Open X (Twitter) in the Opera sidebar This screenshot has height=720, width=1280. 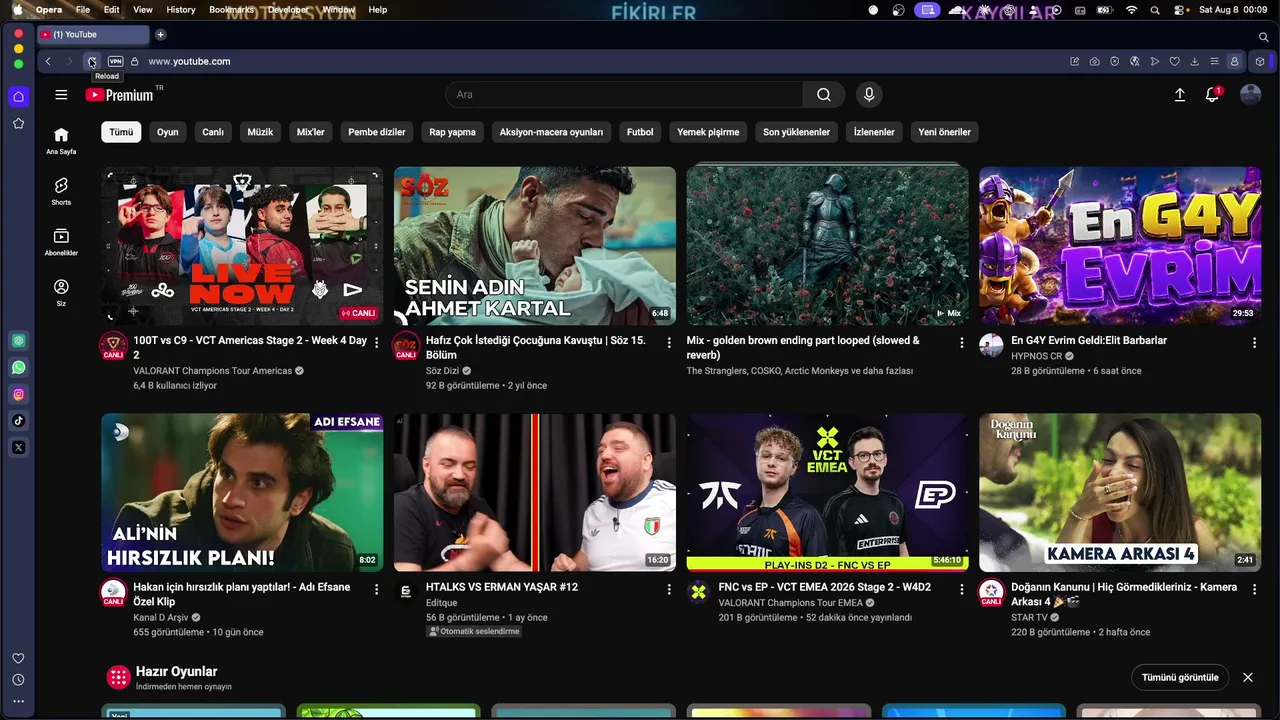coord(18,447)
